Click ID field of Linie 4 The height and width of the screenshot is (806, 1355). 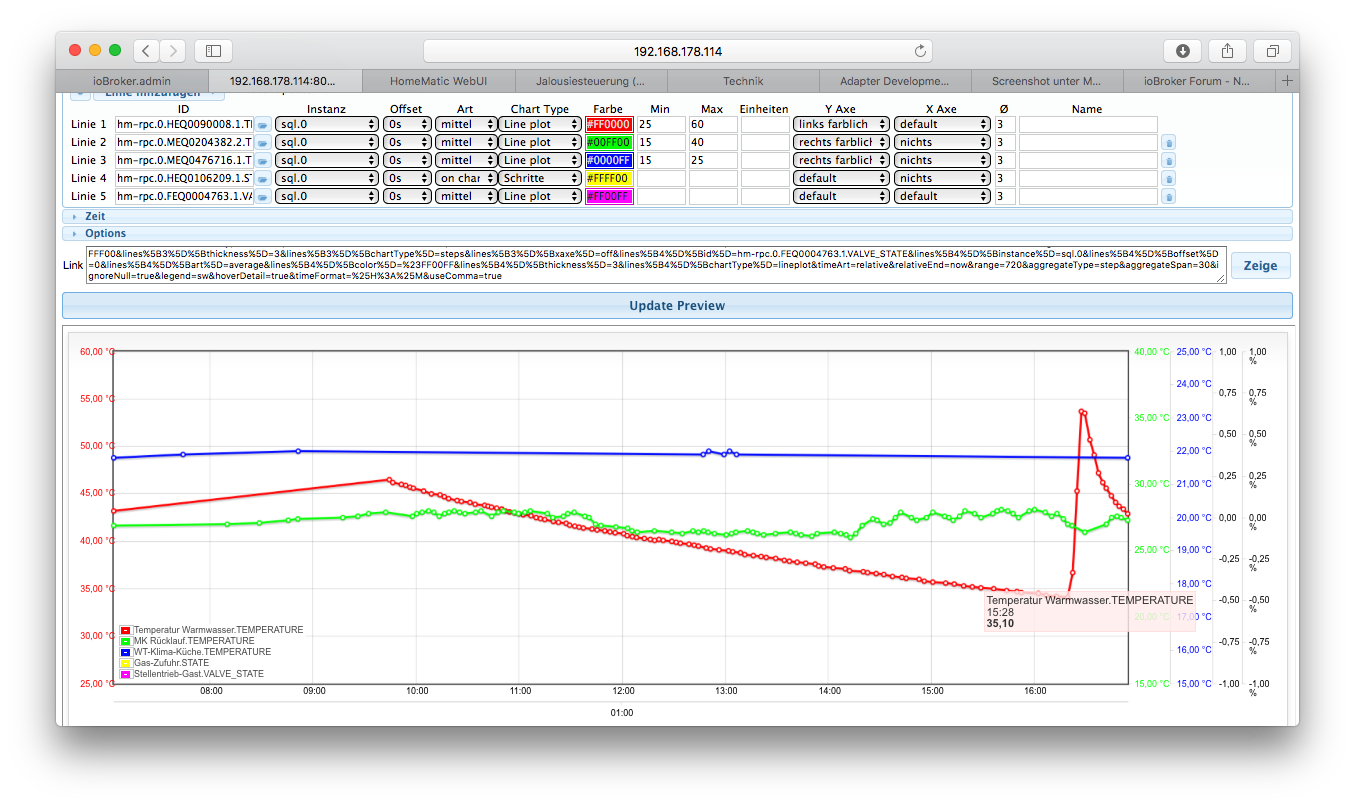coord(184,178)
